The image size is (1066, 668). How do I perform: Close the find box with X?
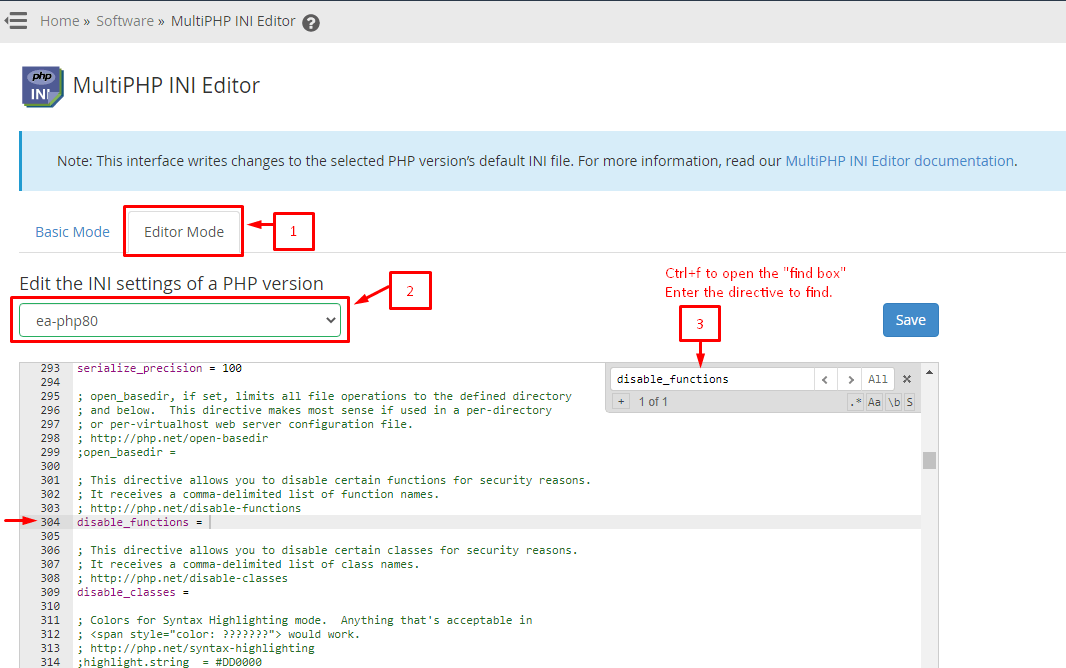pos(906,379)
